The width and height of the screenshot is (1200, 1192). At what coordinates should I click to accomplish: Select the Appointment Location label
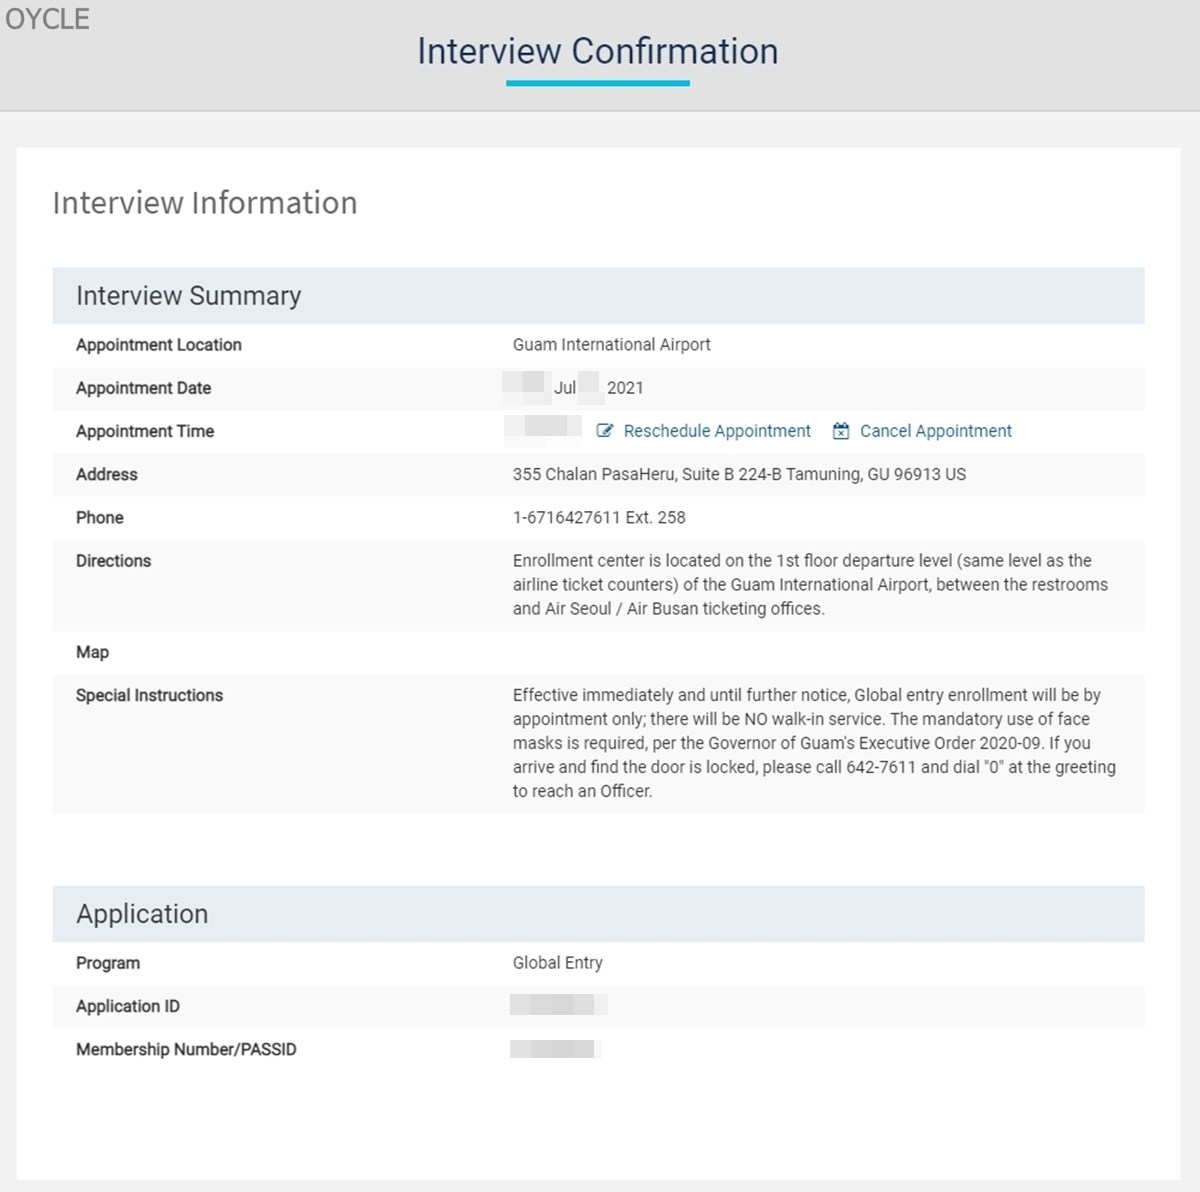click(x=159, y=345)
